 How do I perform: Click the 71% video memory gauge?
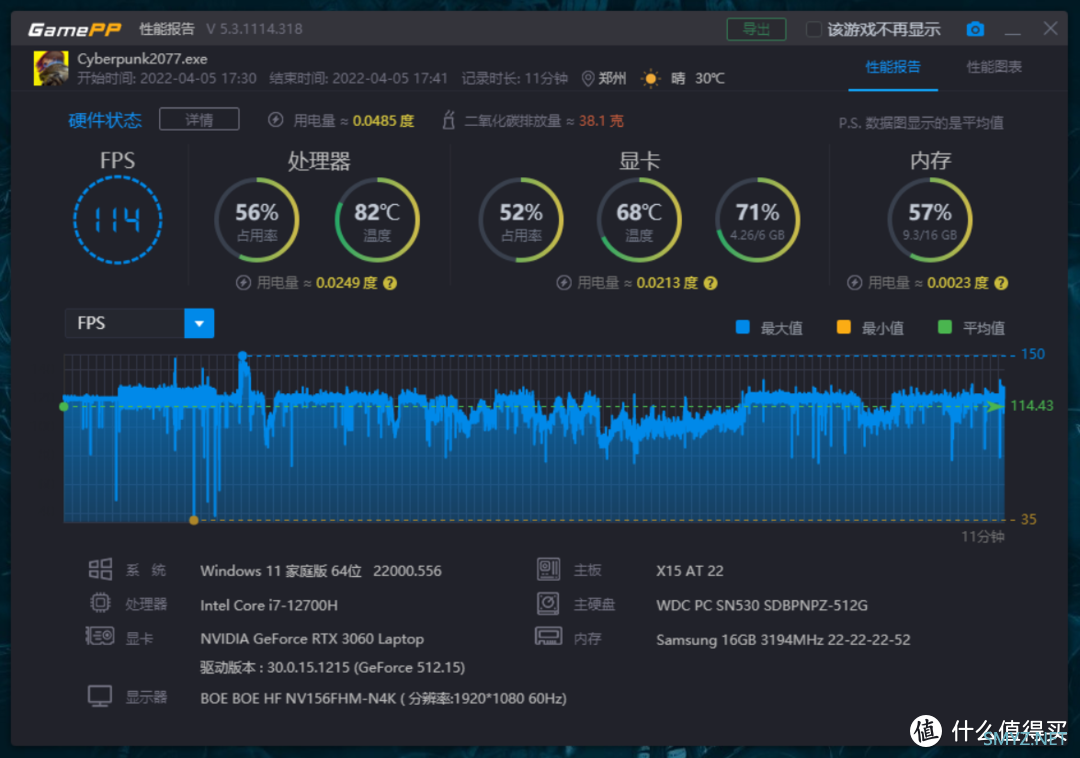pos(758,220)
